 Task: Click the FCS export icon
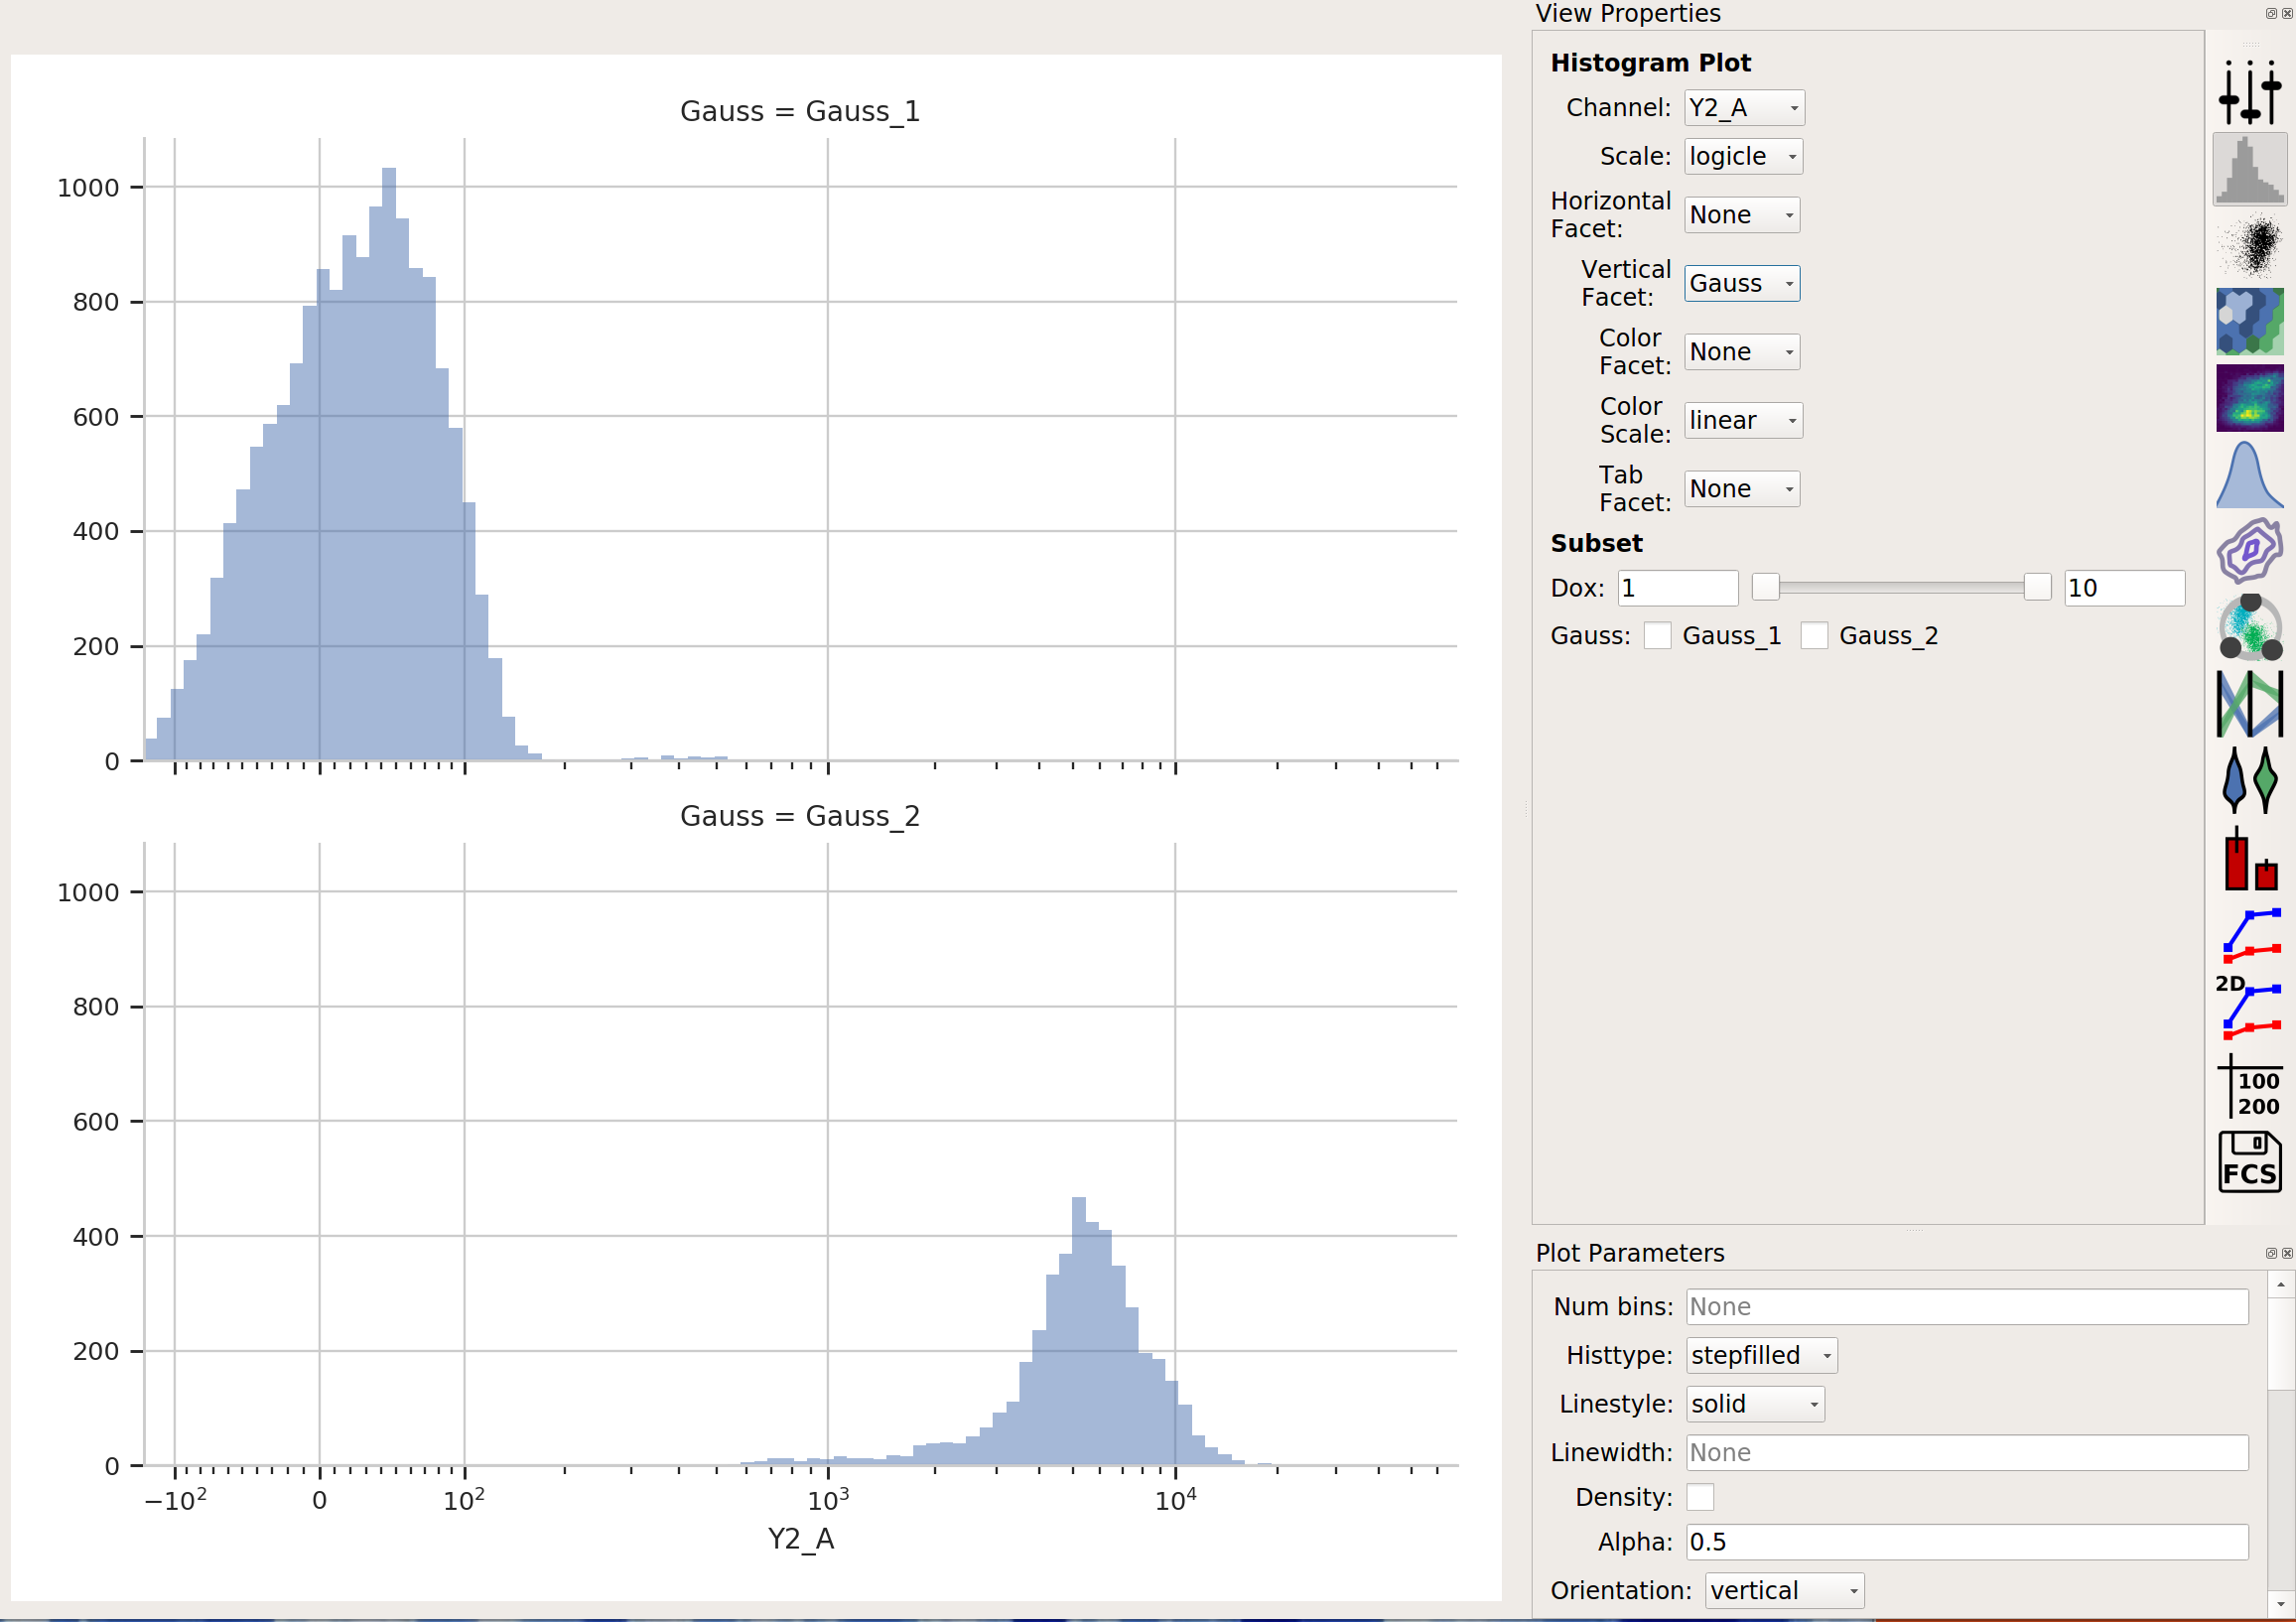tap(2249, 1161)
